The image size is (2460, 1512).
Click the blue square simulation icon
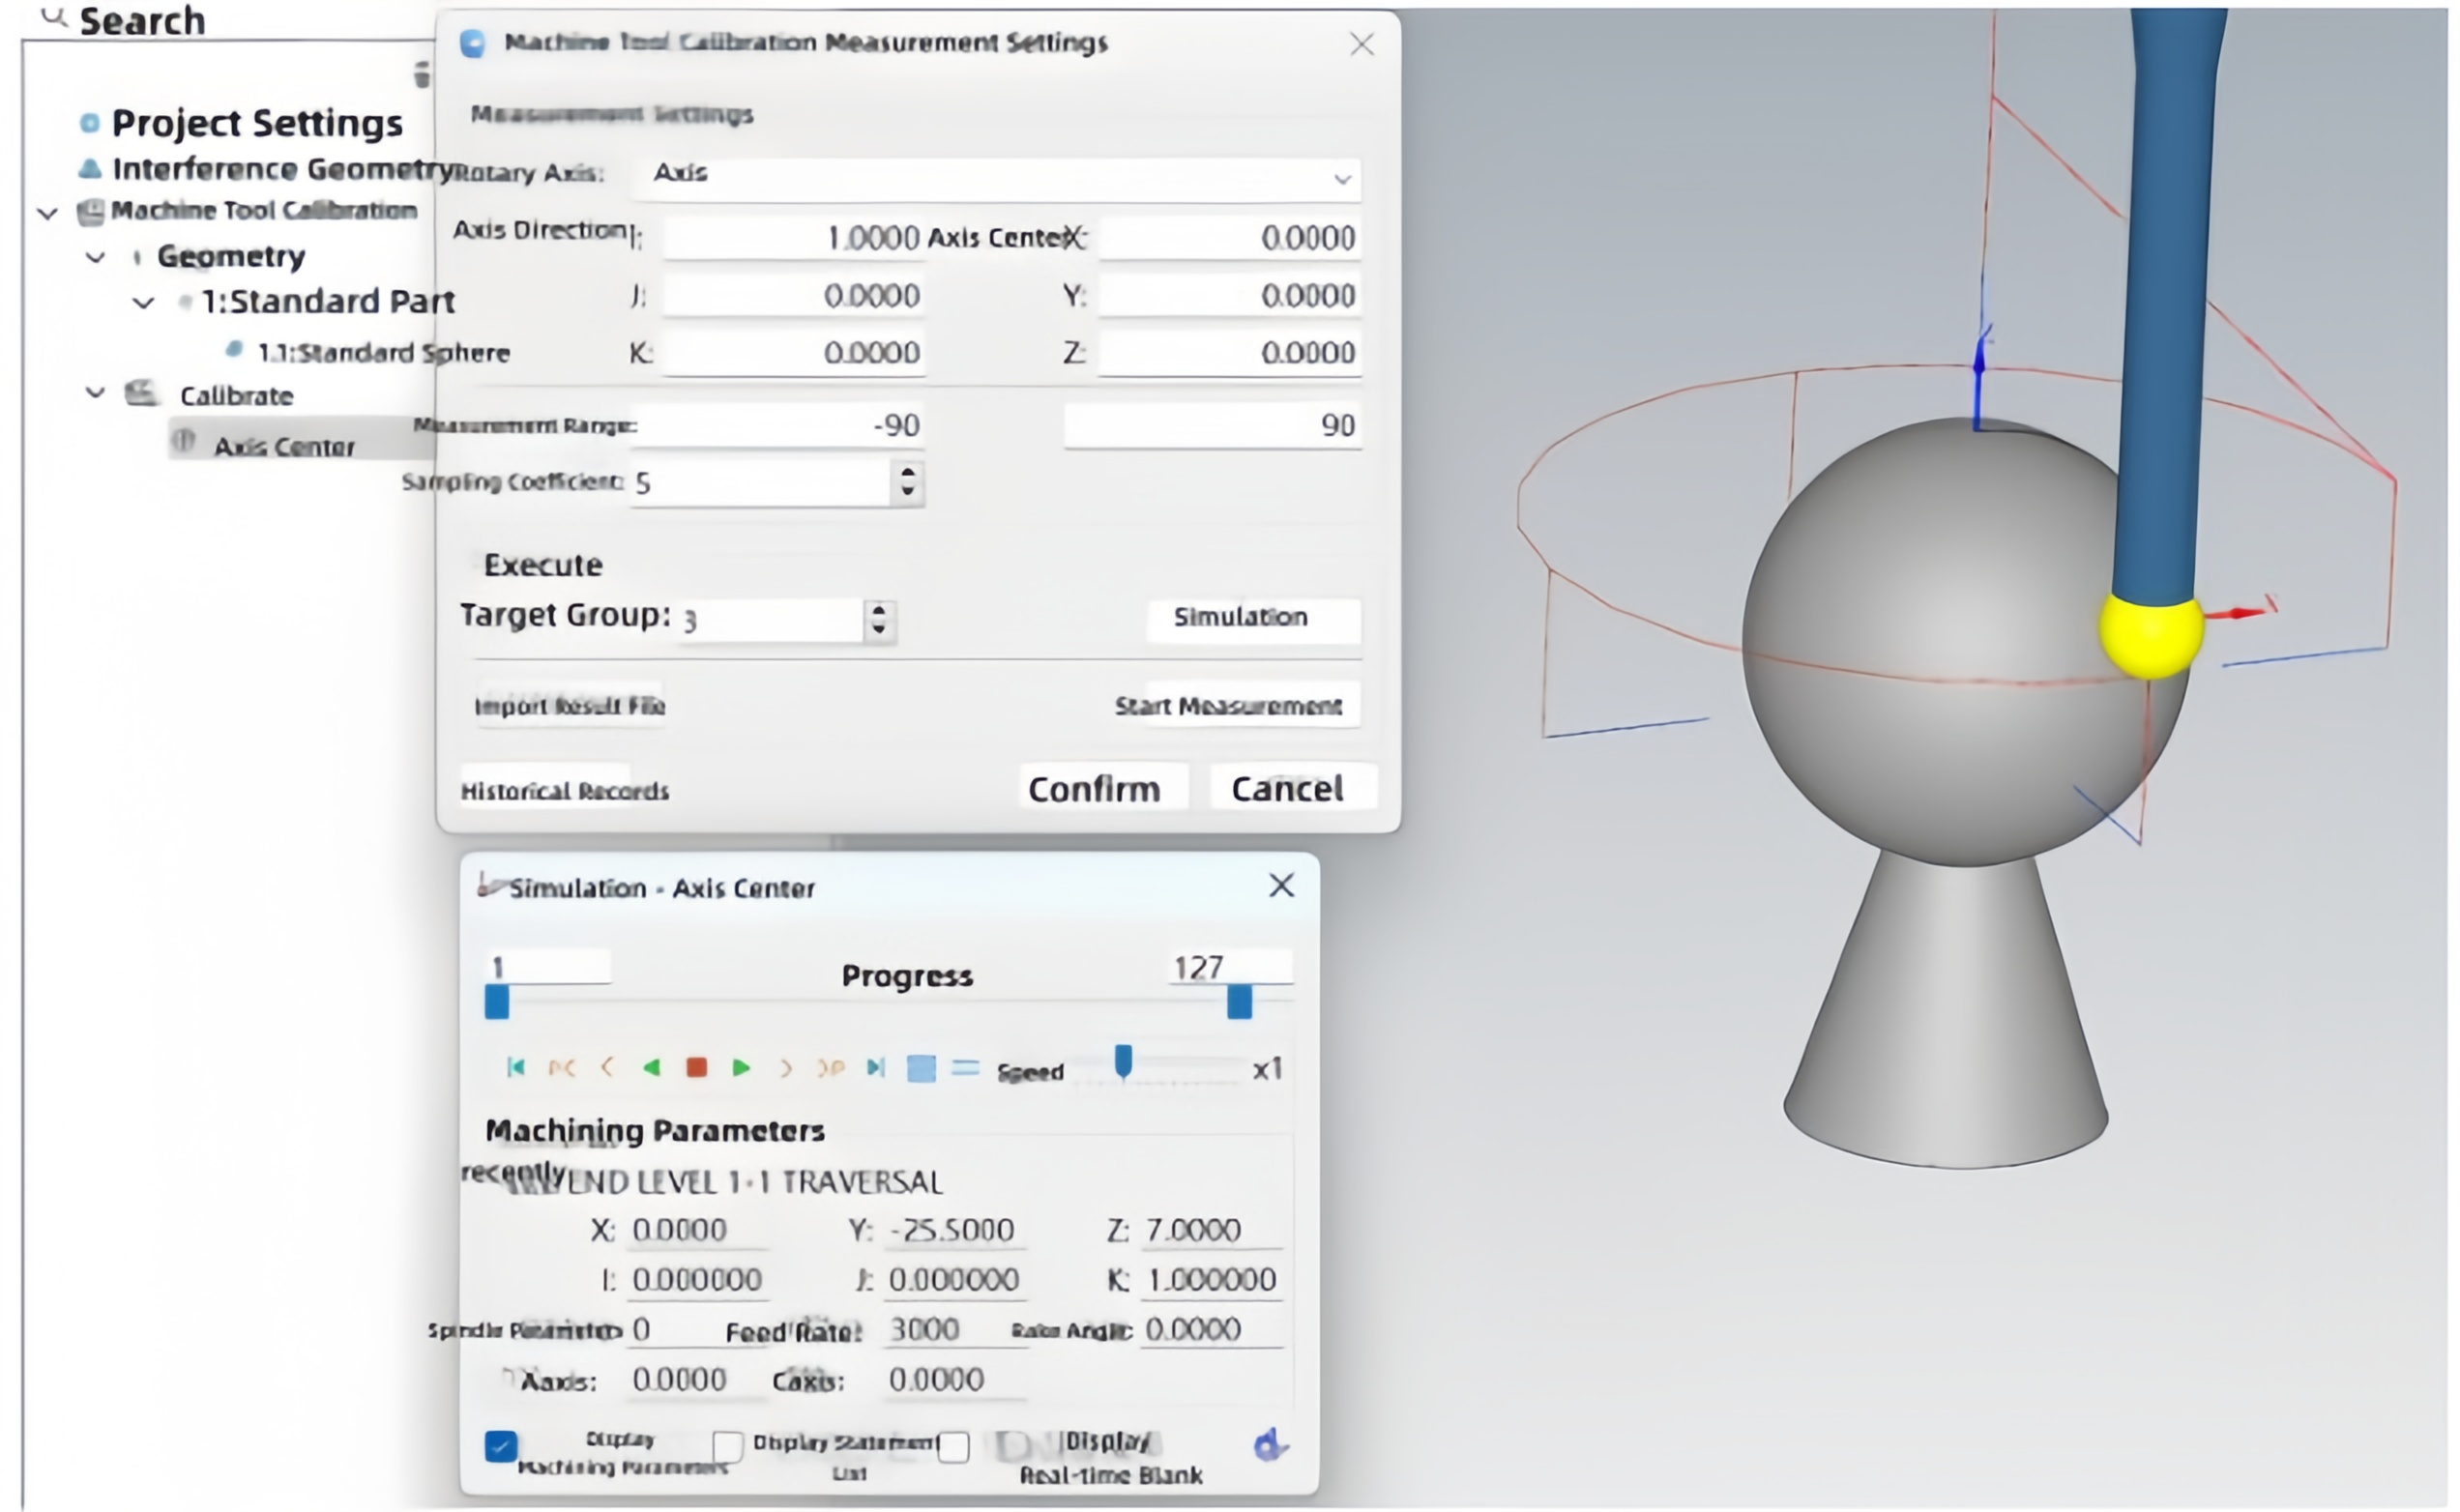(921, 1068)
